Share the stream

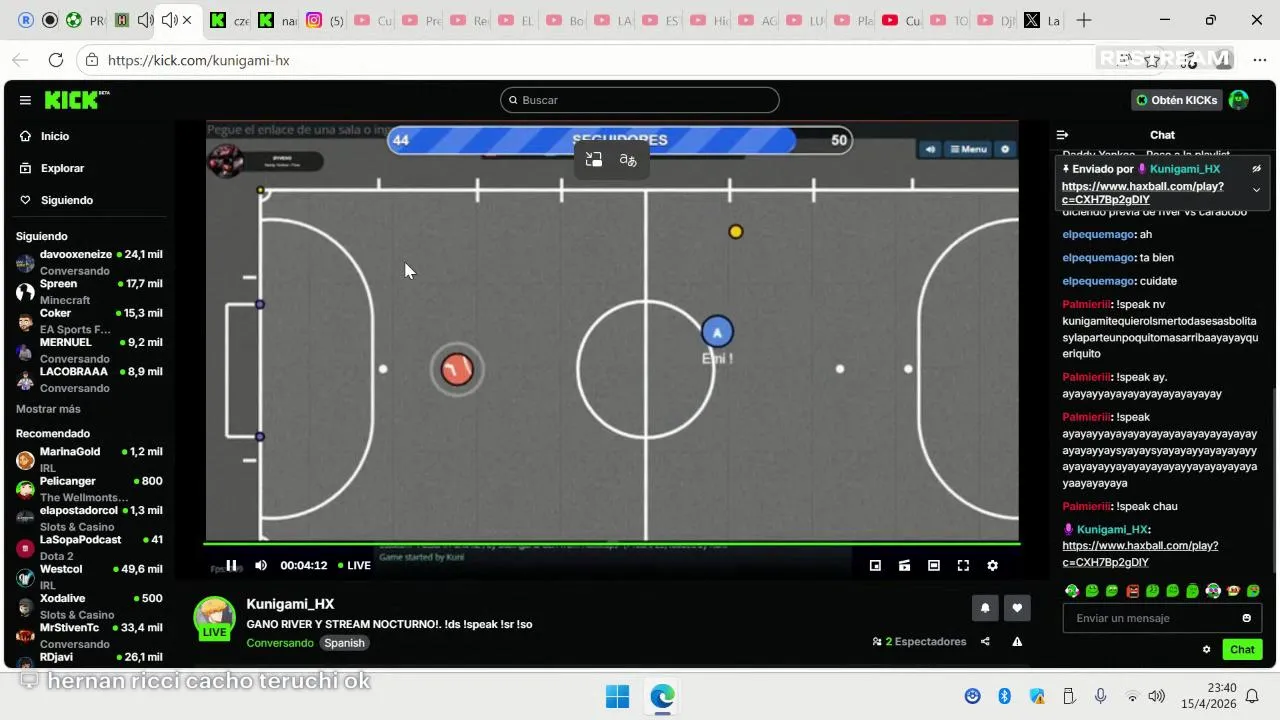[985, 642]
